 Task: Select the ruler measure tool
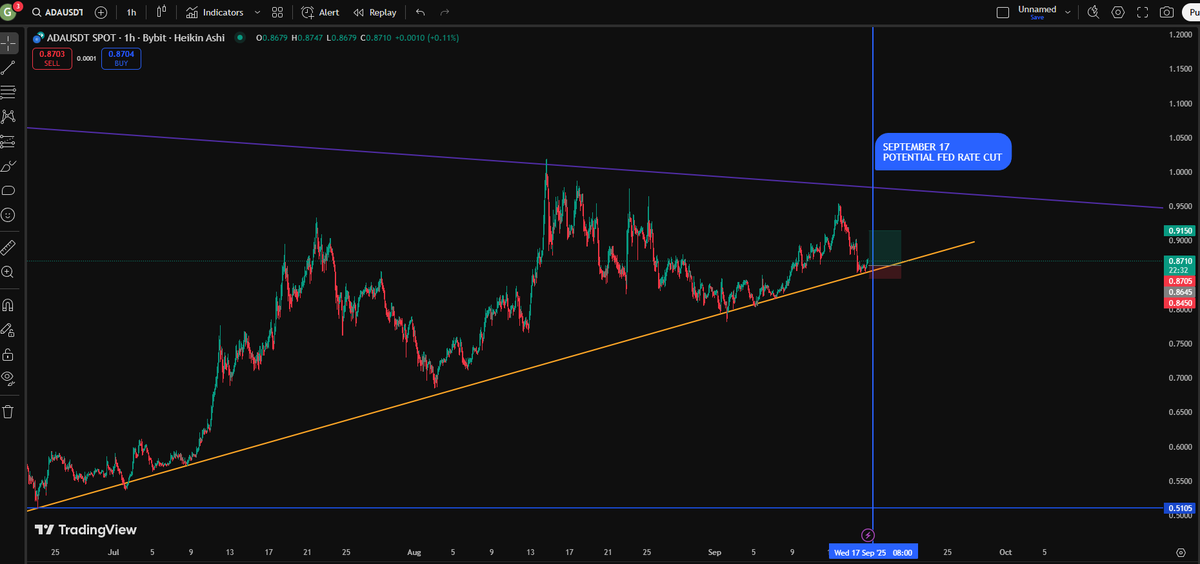9,246
